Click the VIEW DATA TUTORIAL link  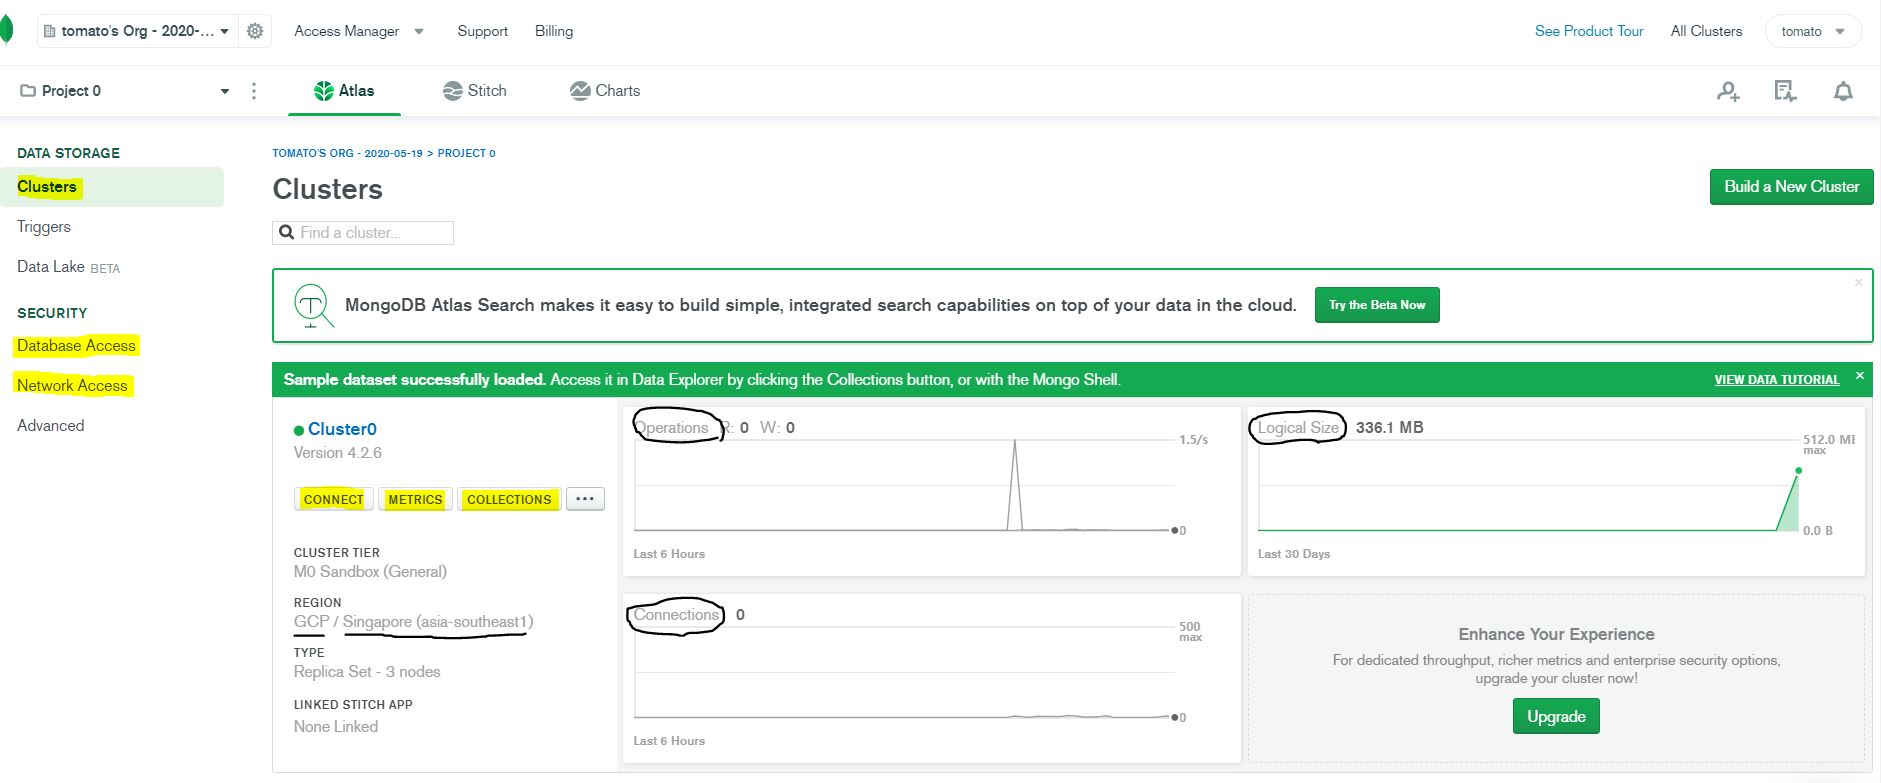(1776, 380)
